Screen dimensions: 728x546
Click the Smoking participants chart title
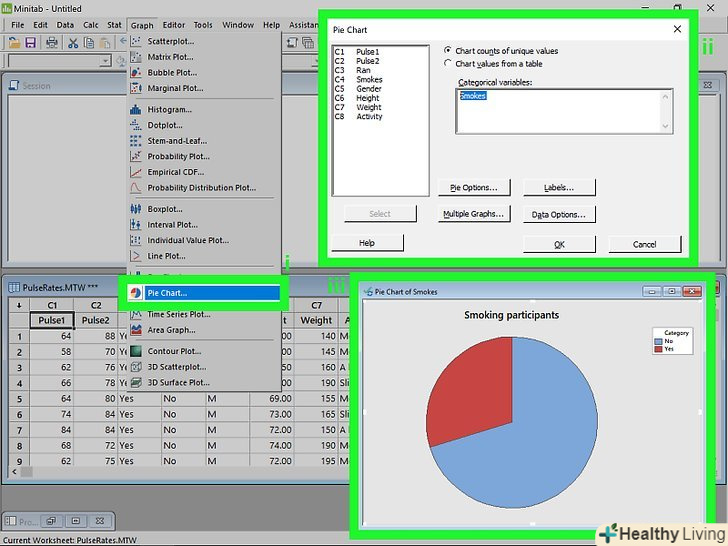[511, 315]
